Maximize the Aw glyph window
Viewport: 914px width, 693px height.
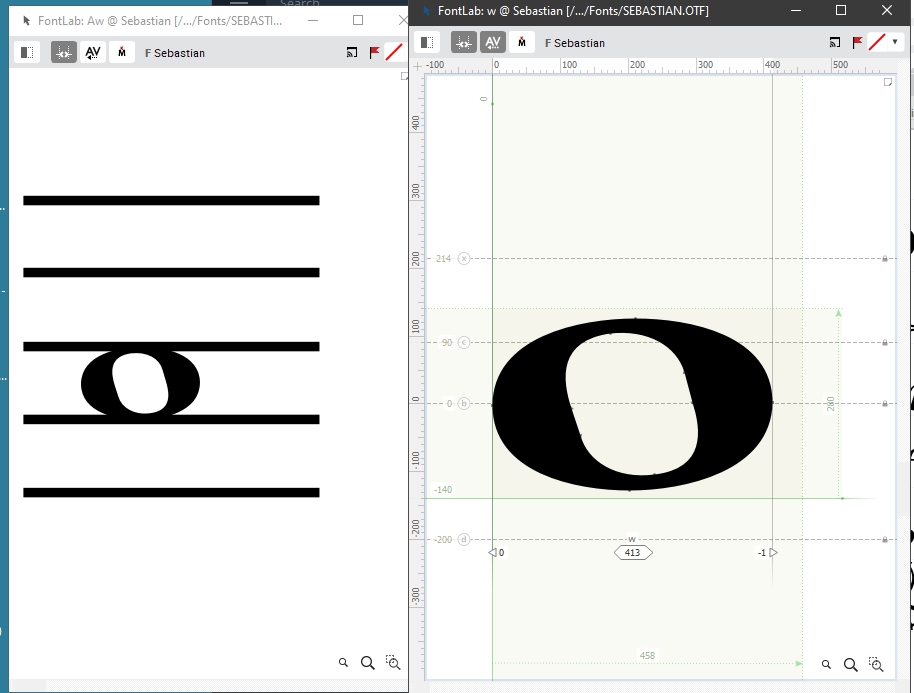pyautogui.click(x=358, y=20)
